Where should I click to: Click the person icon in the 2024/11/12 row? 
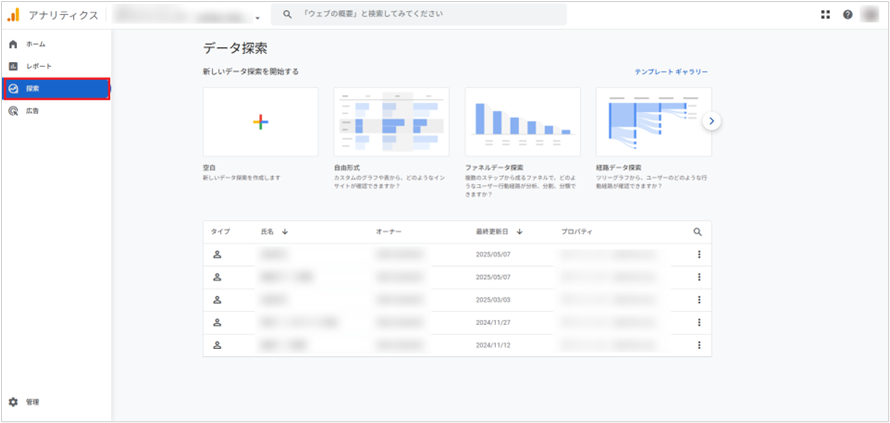217,345
